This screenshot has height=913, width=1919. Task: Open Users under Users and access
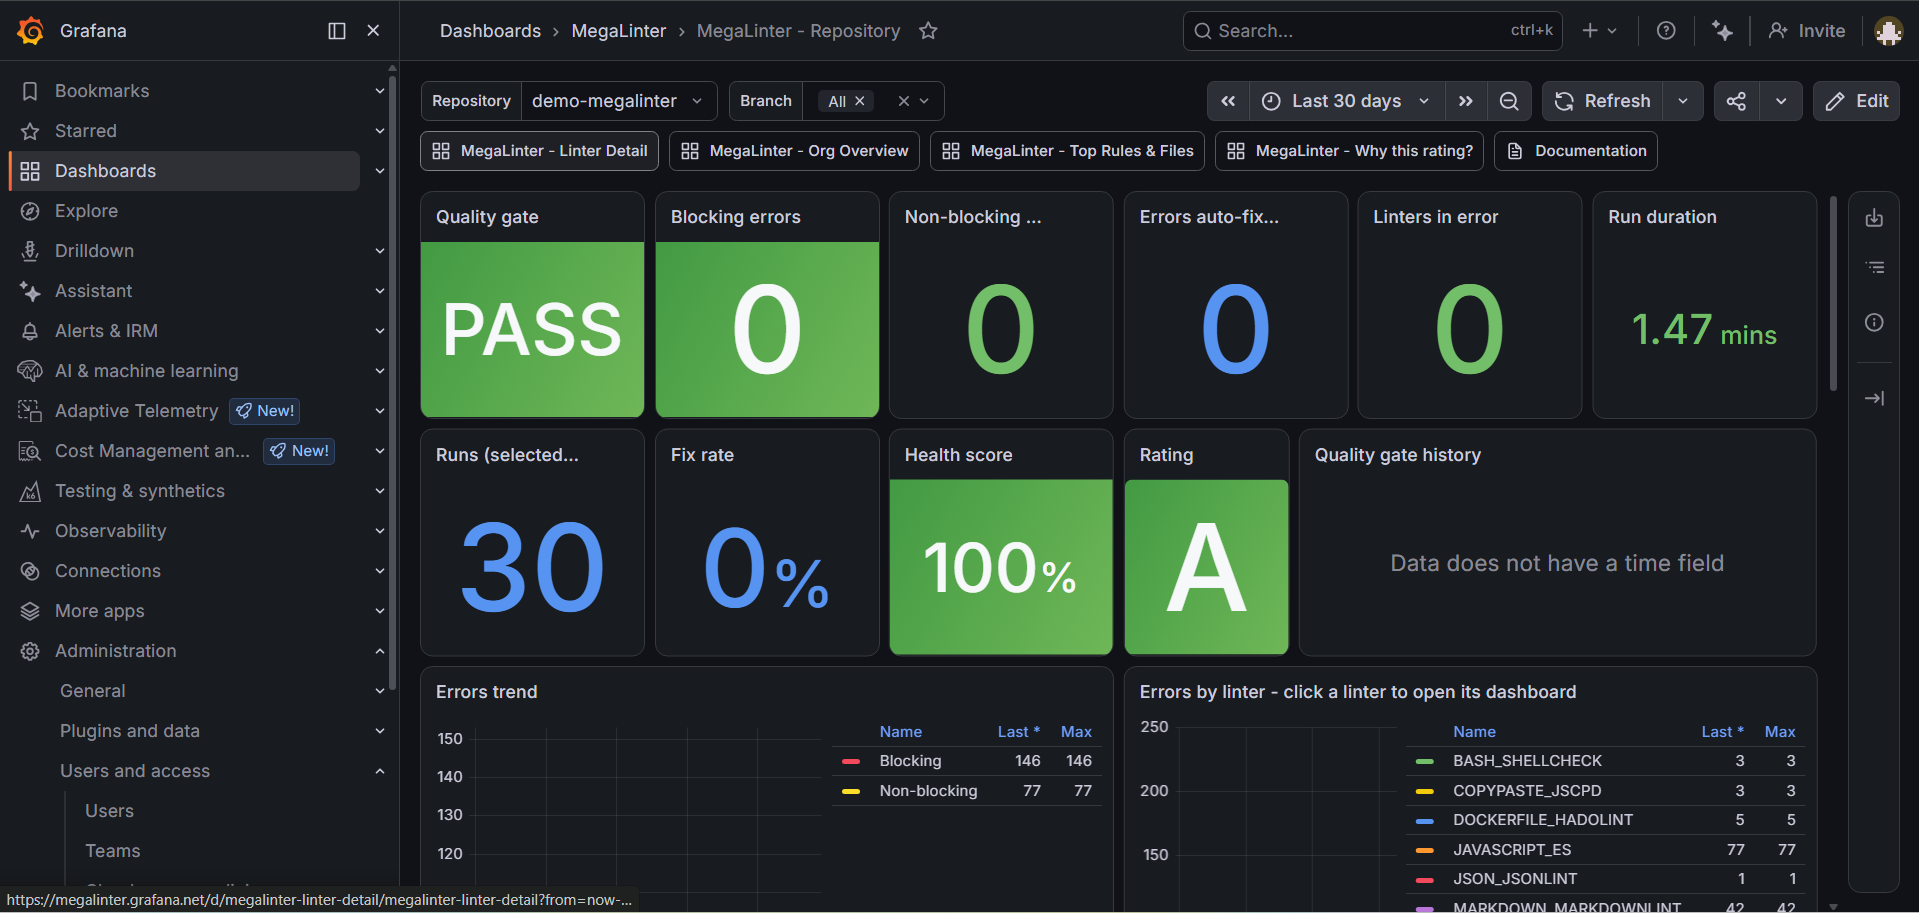(x=109, y=811)
